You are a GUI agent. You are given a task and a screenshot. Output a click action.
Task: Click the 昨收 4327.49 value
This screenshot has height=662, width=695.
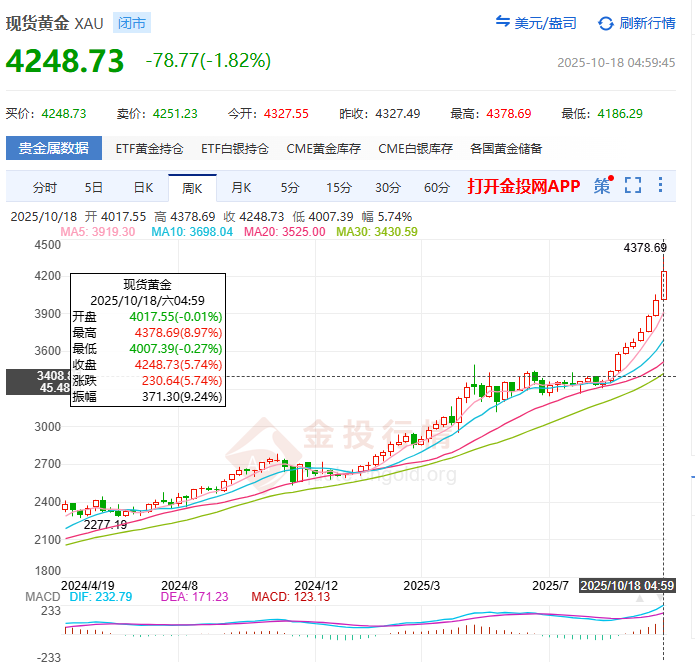coord(398,114)
